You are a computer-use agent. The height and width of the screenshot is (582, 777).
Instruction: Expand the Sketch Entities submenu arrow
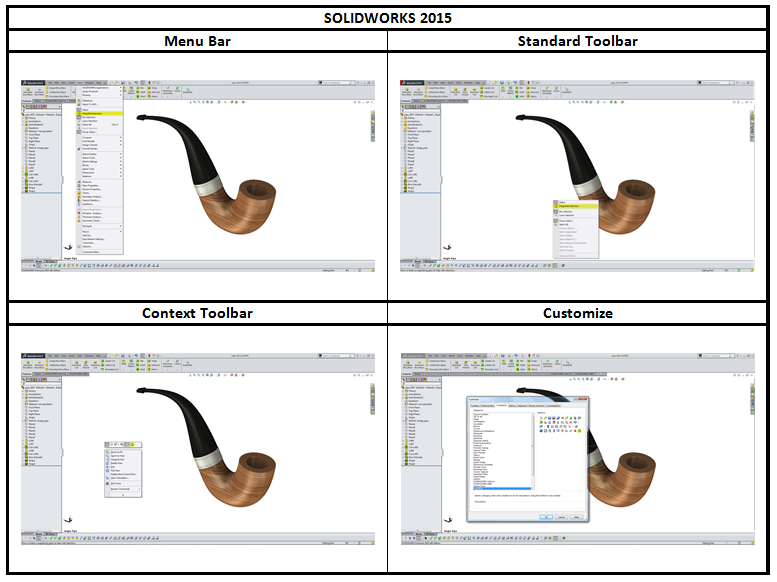click(x=120, y=154)
